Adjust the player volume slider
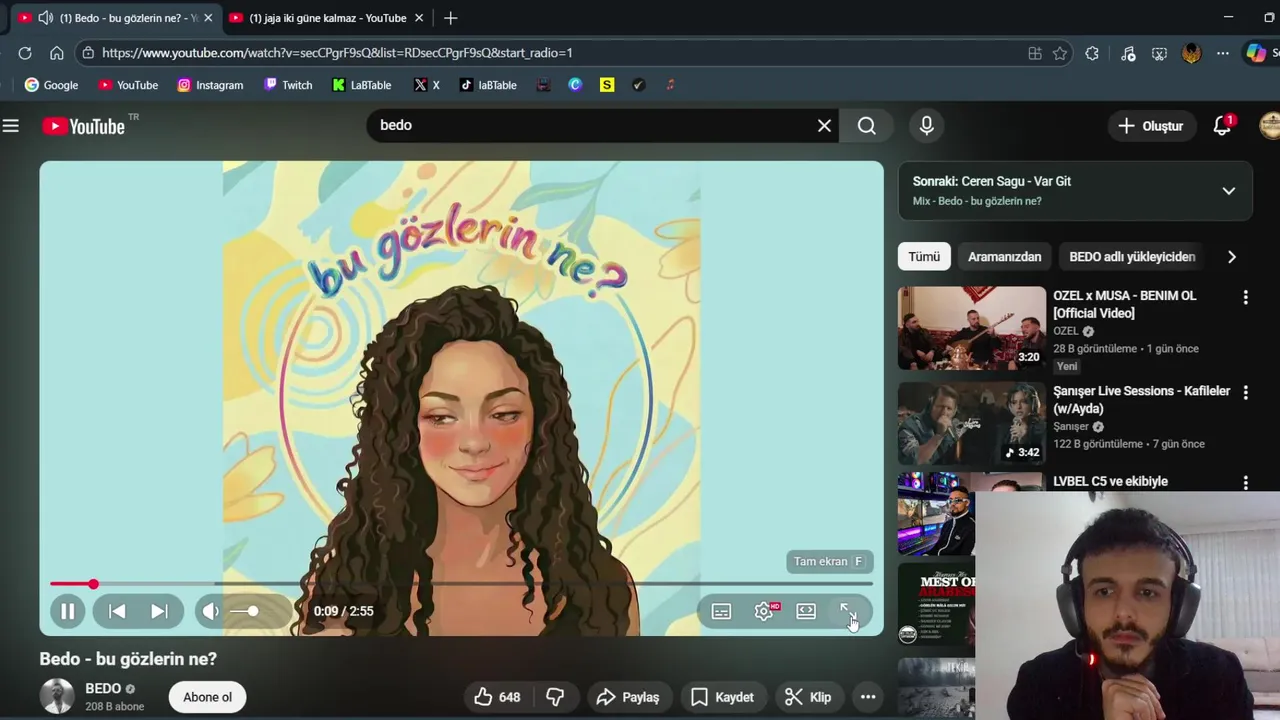This screenshot has width=1280, height=720. 245,611
